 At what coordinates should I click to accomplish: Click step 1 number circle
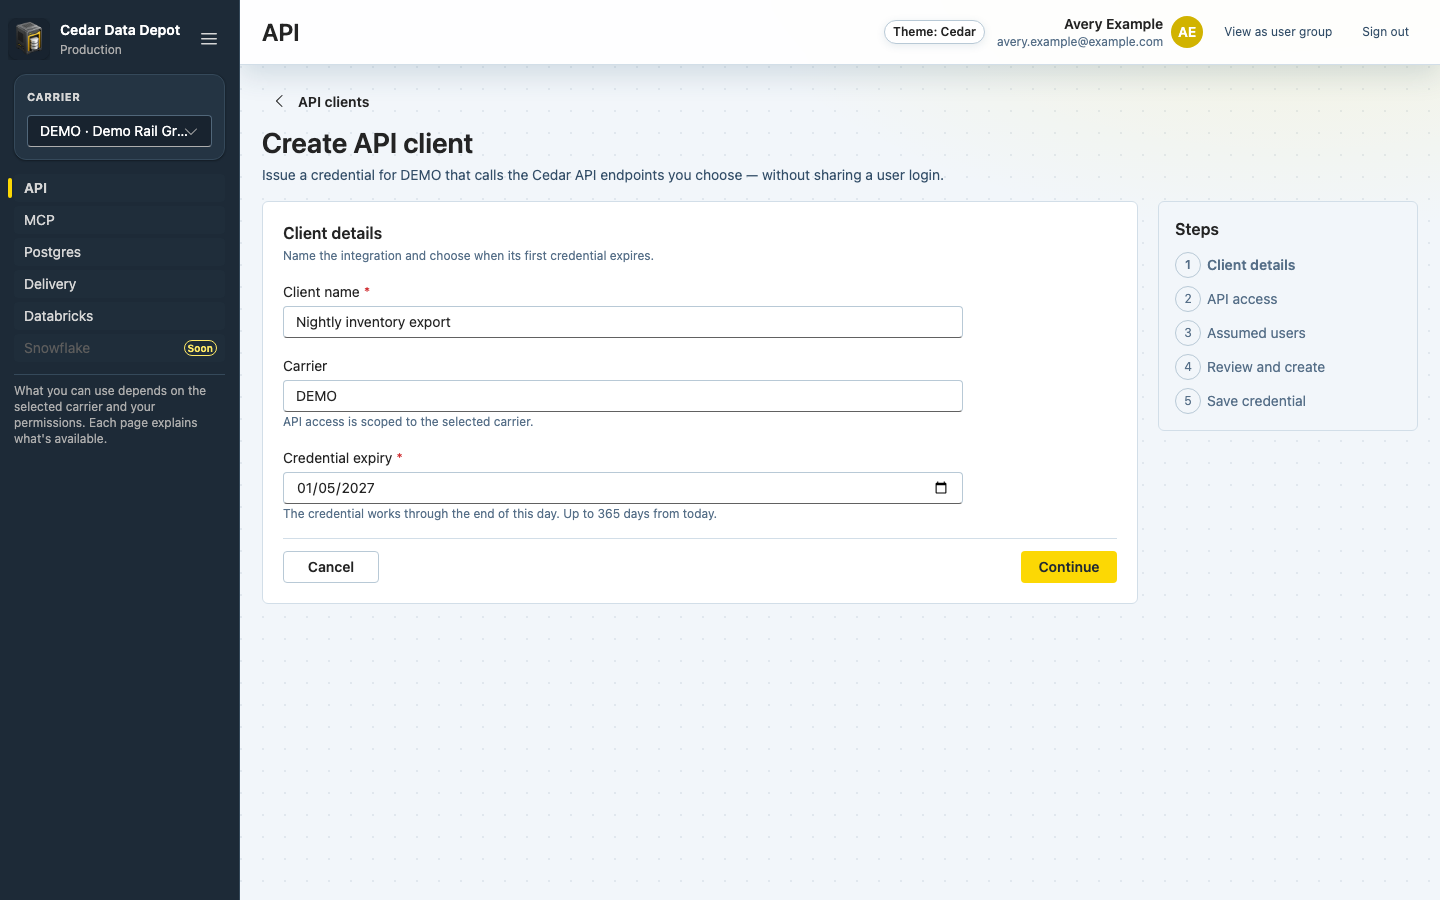tap(1188, 265)
